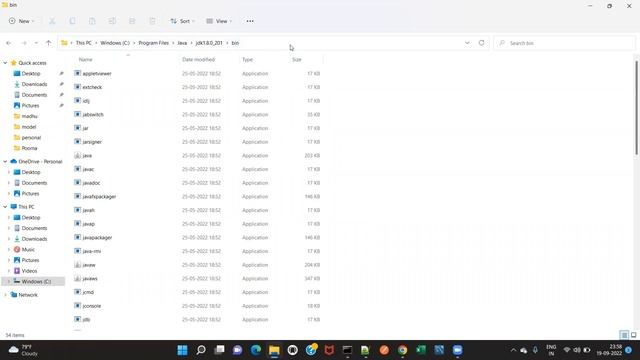Go up one folder level
This screenshot has width=640, height=360.
click(49, 43)
